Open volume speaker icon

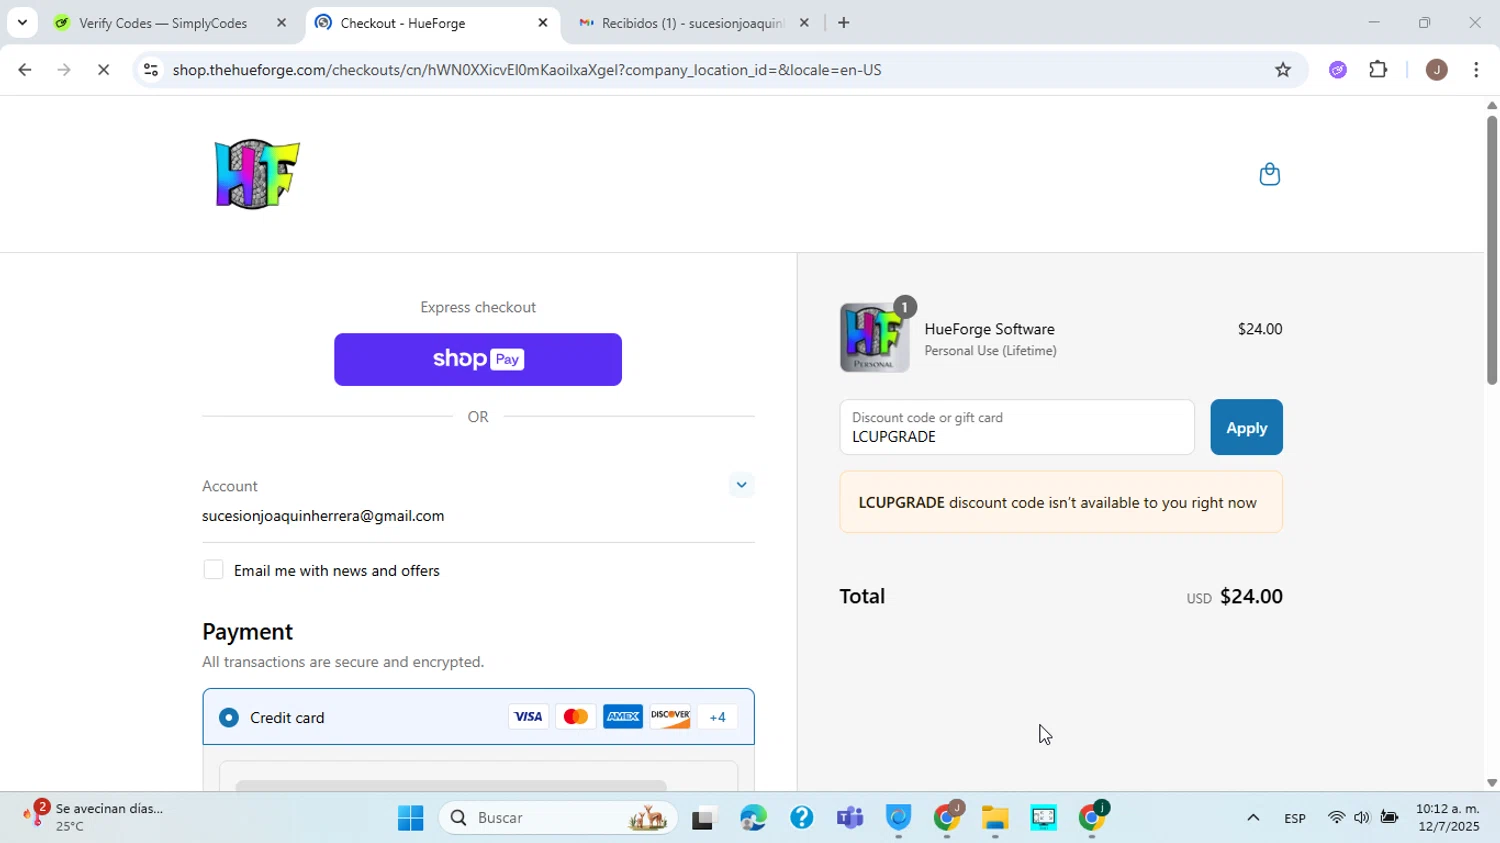1362,818
